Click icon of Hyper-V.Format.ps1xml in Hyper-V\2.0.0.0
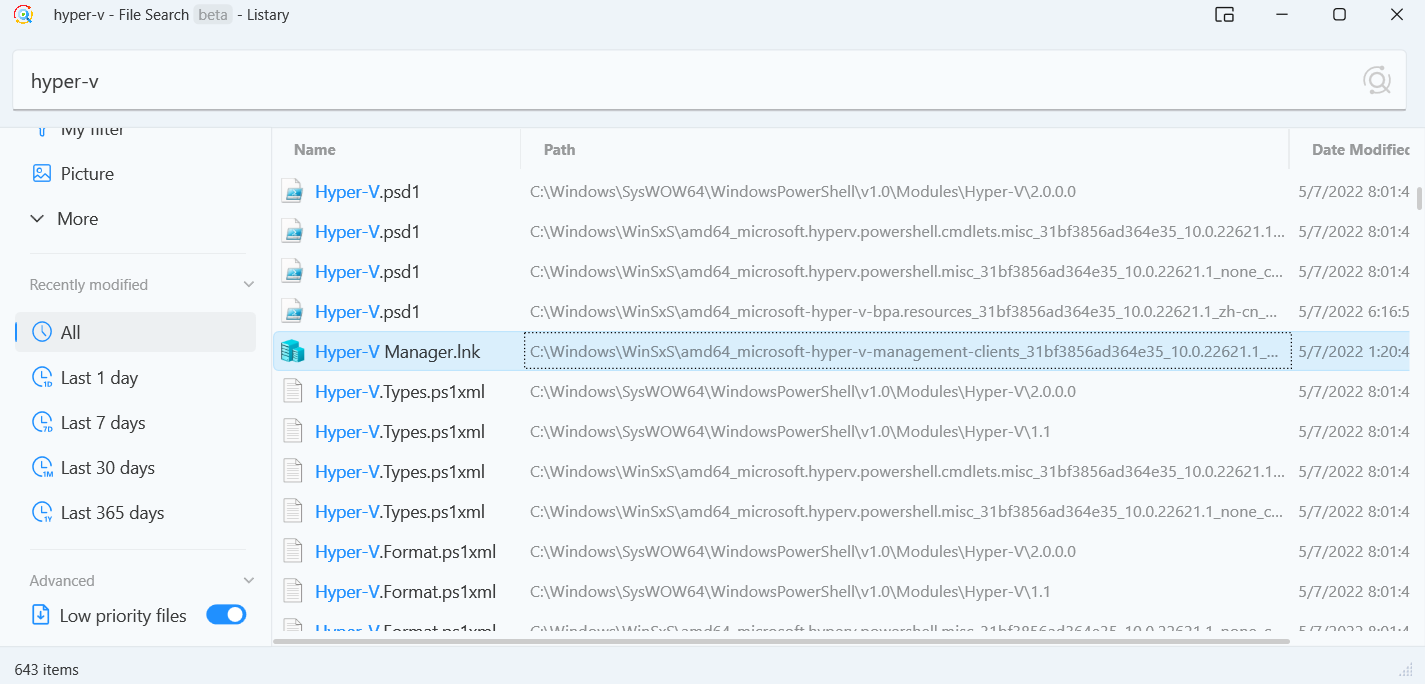The image size is (1425, 684). click(x=292, y=551)
